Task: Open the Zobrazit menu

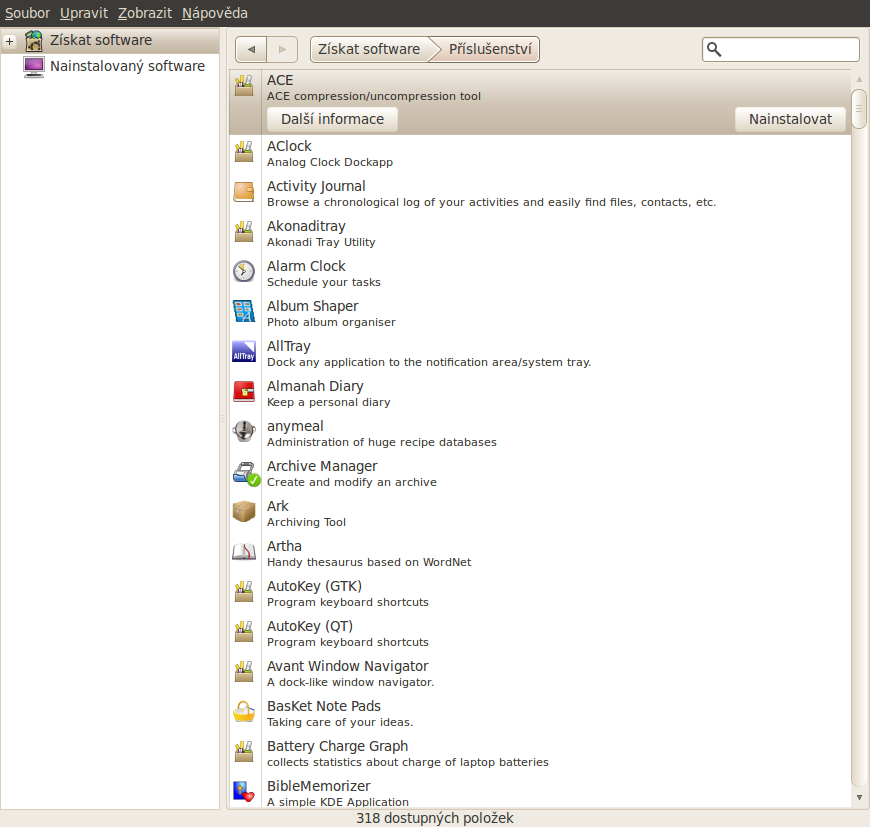Action: tap(145, 13)
